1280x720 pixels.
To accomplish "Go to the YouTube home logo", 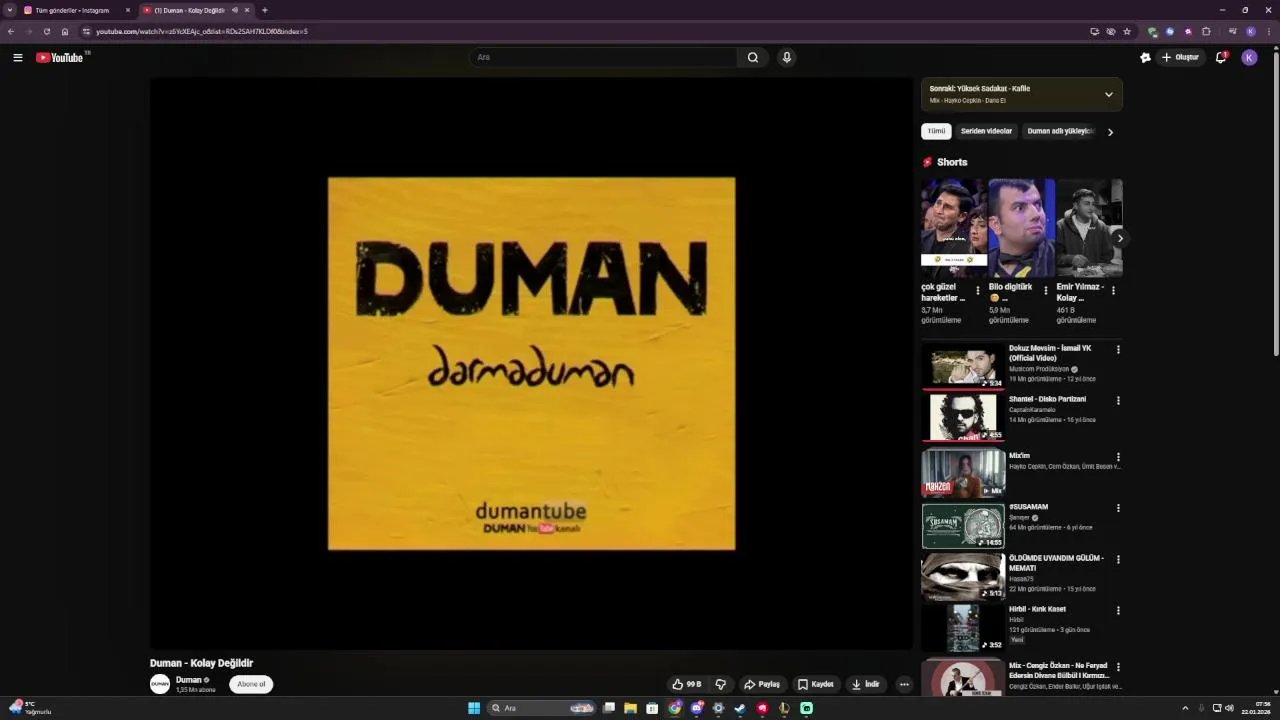I will coord(60,57).
